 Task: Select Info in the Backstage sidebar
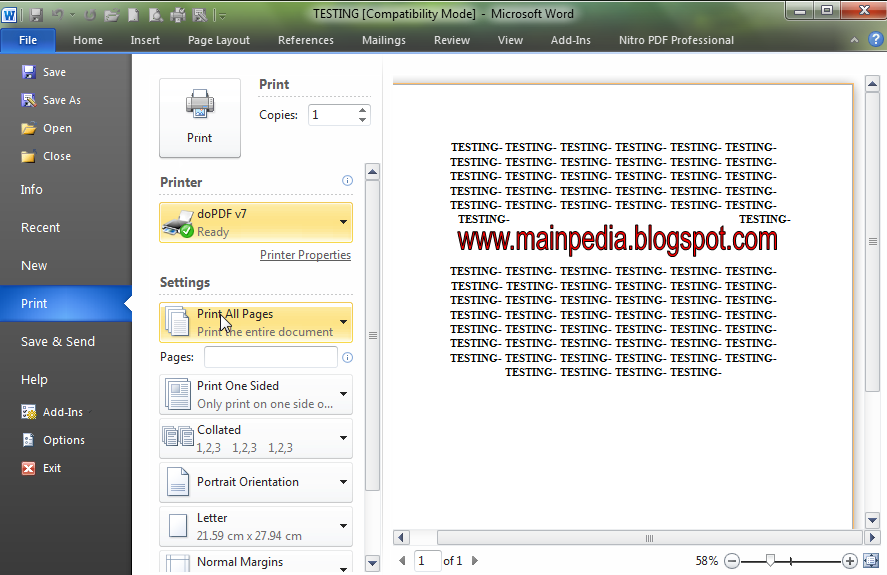pos(31,190)
